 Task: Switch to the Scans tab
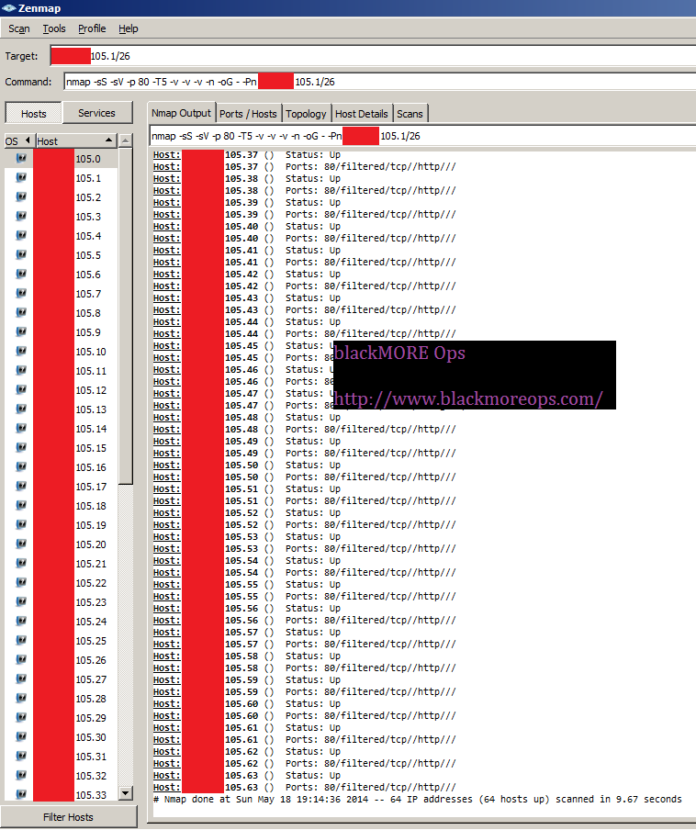410,114
